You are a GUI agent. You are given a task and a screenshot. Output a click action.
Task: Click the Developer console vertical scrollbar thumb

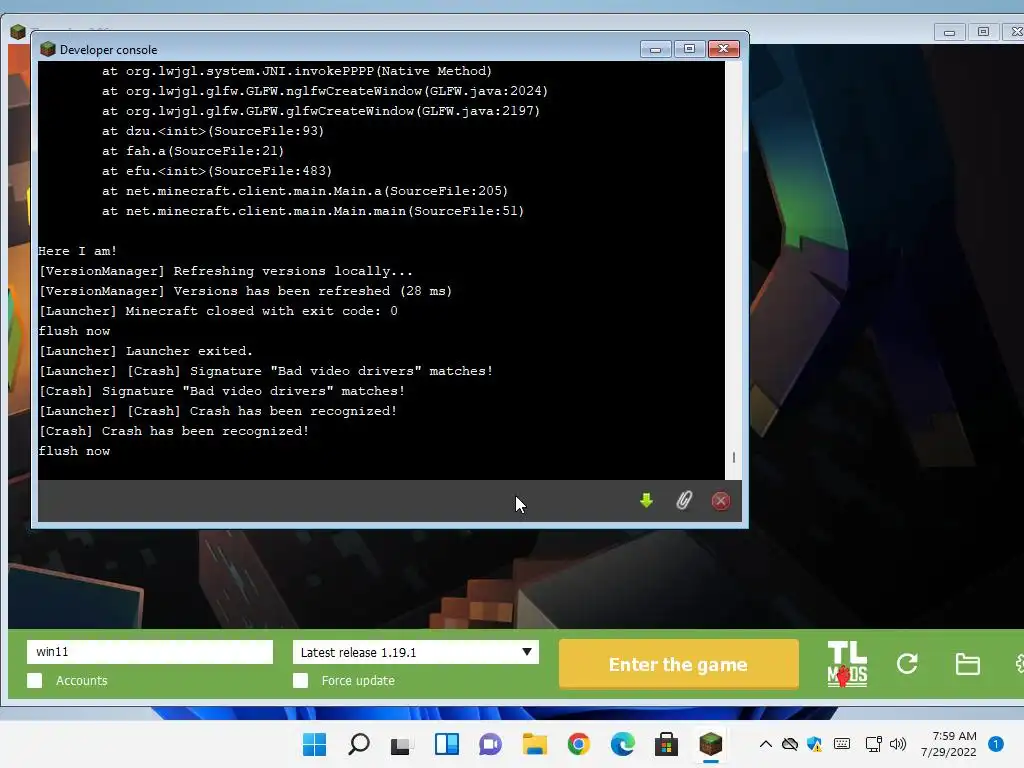(734, 457)
